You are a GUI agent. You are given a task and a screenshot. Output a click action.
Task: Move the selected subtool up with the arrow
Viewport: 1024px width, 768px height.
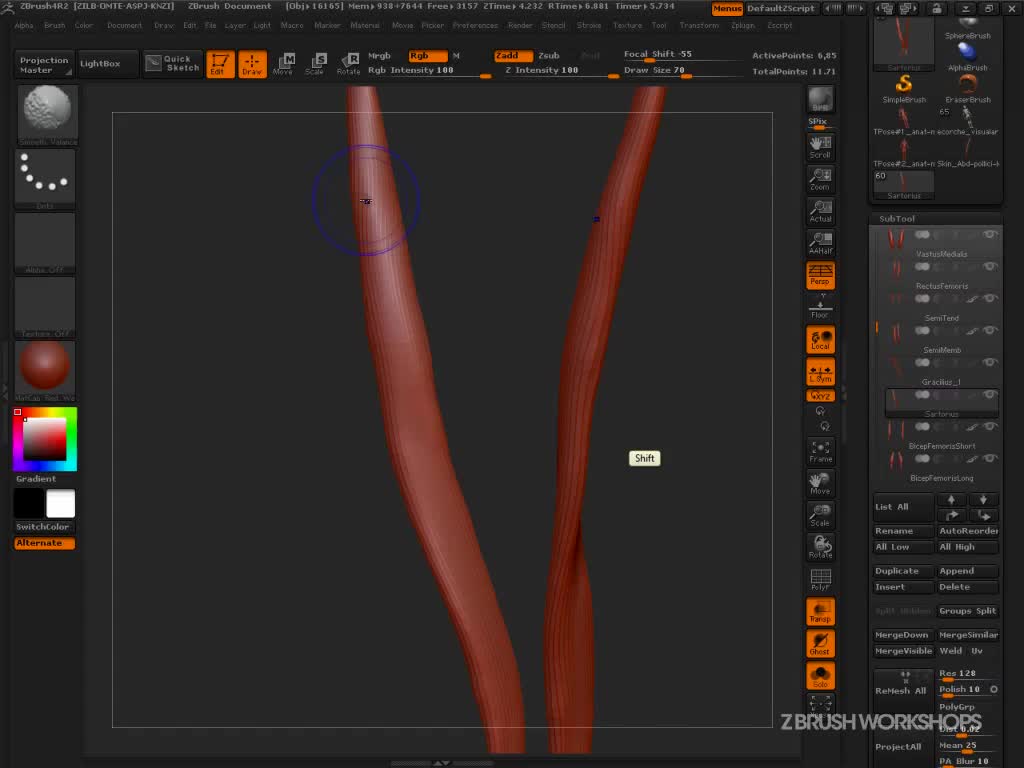pos(952,500)
